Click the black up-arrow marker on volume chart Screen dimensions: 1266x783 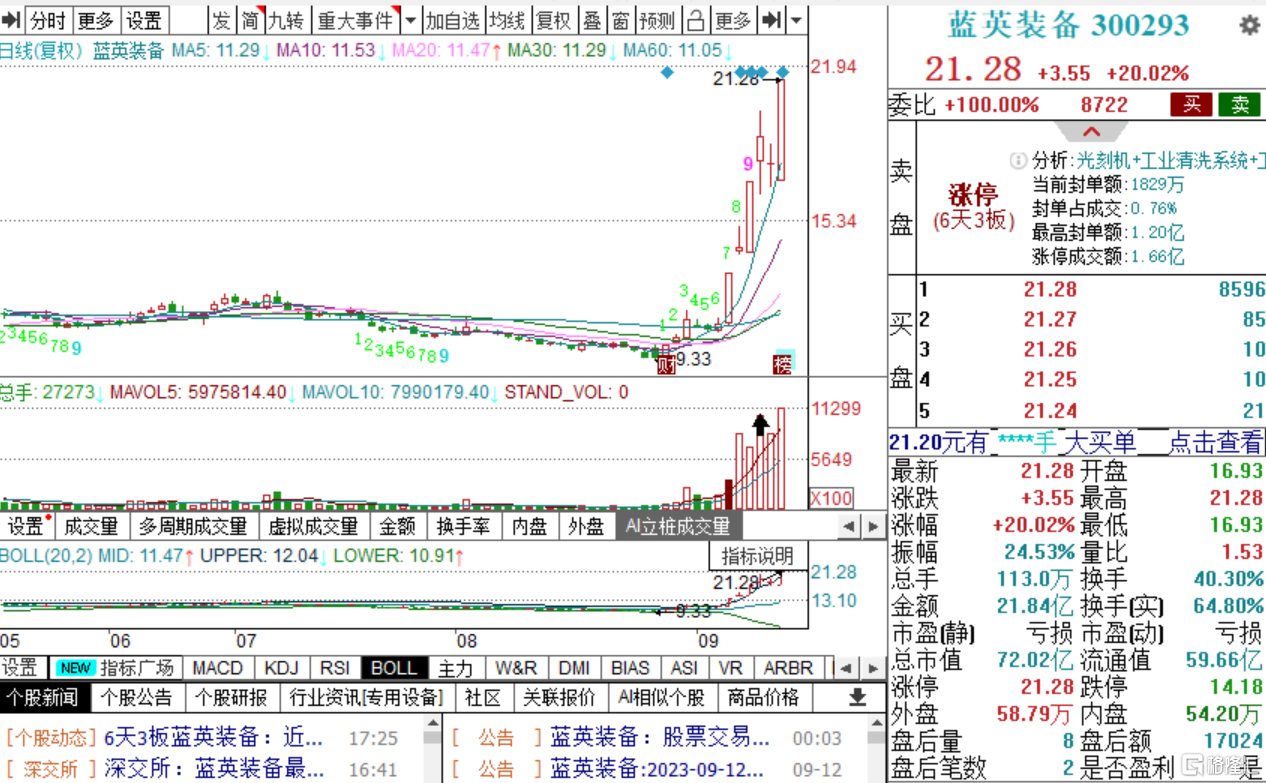(x=760, y=425)
